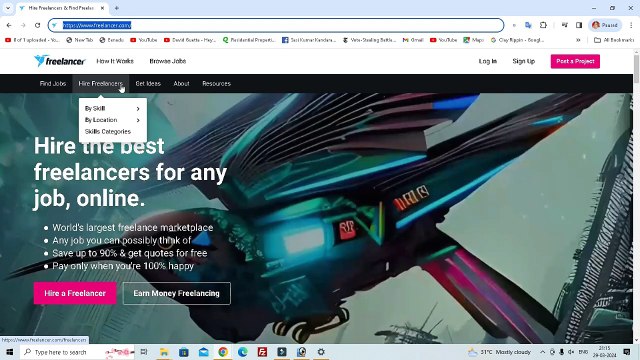
Task: Open the Maps bookmark
Action: 473,40
